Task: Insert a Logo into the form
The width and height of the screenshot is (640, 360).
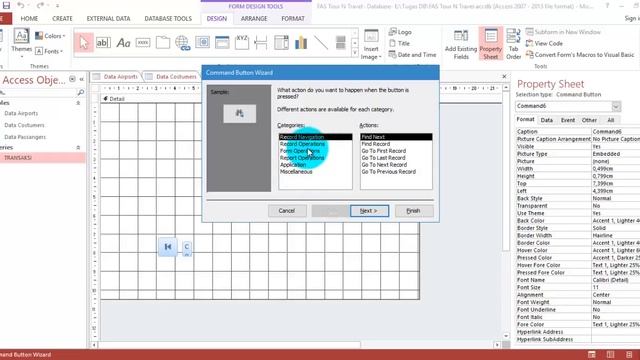Action: click(400, 32)
